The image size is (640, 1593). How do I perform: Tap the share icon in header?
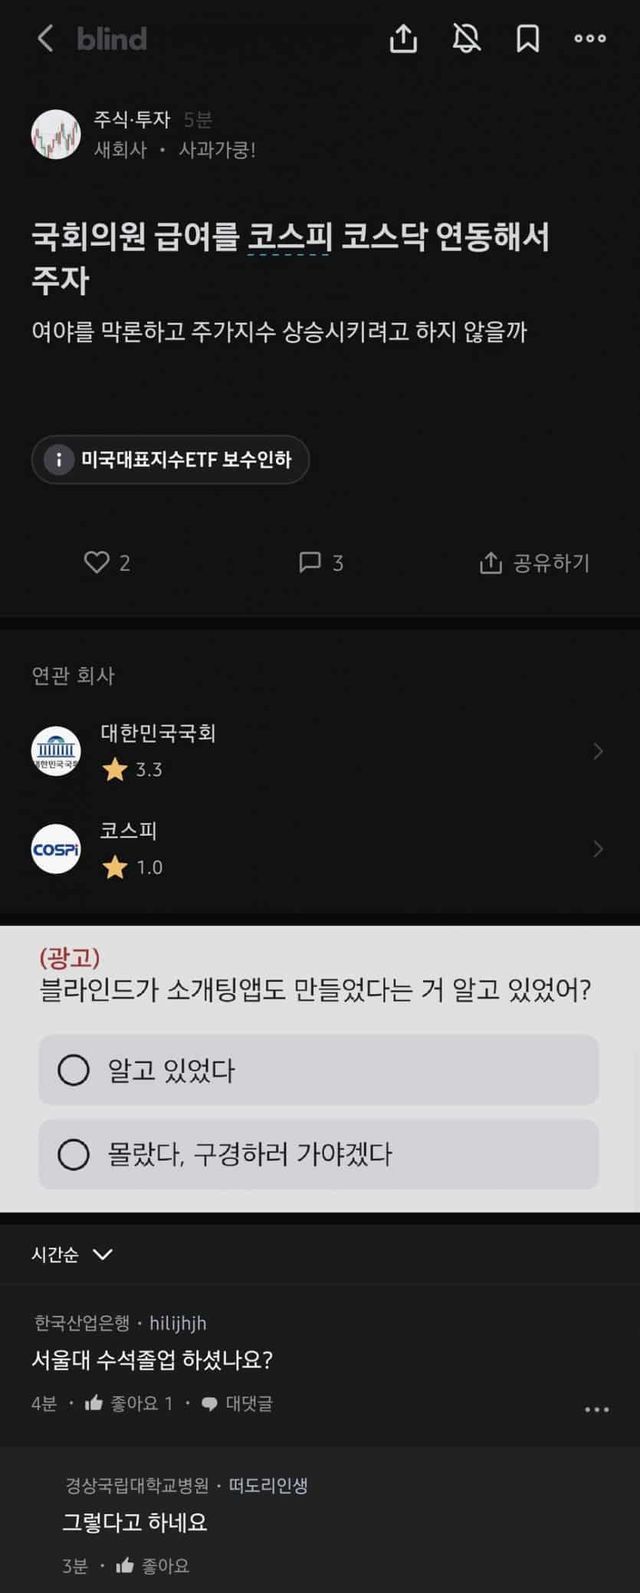[402, 39]
